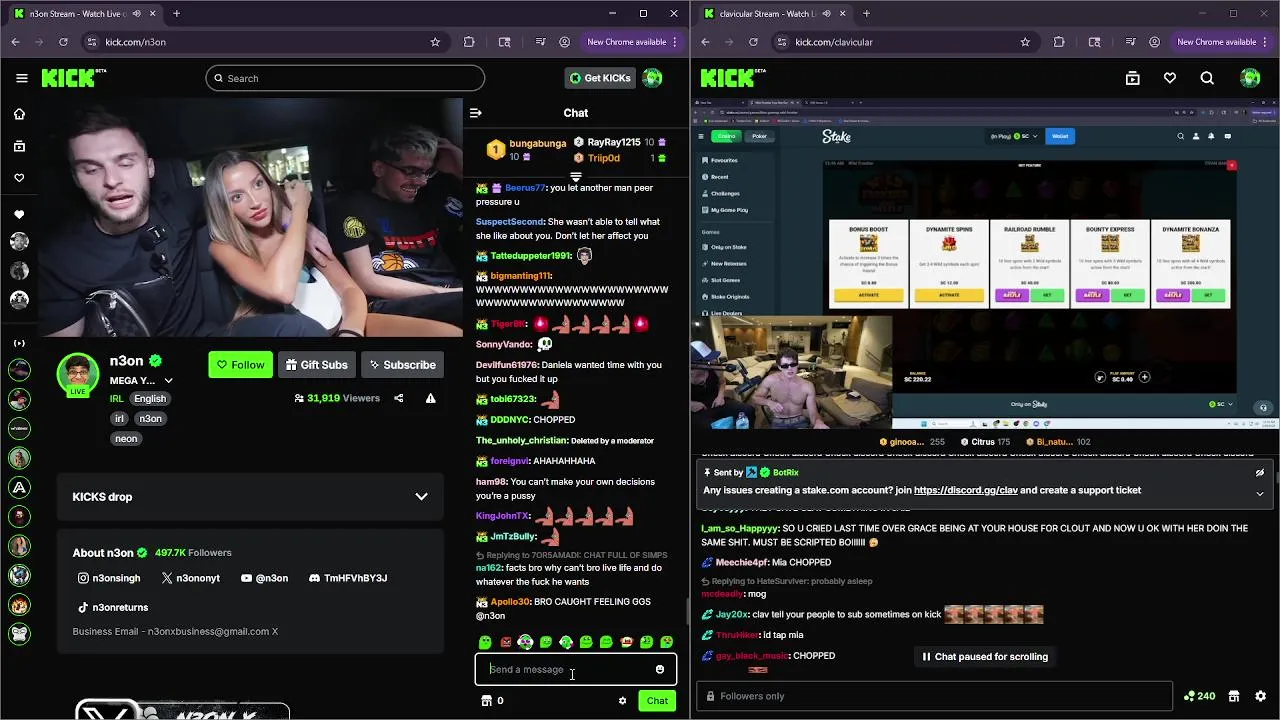Click the neon tag

pyautogui.click(x=126, y=439)
